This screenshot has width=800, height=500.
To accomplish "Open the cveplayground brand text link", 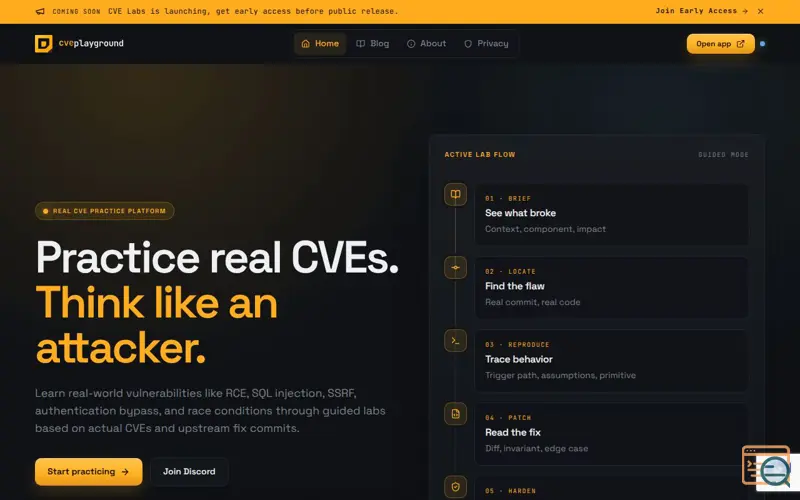I will (x=91, y=43).
